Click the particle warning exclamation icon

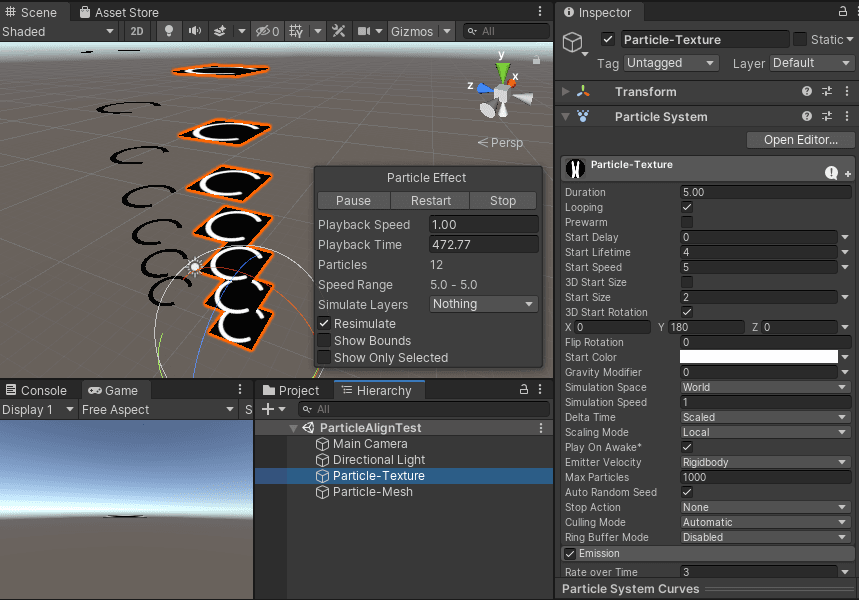[831, 173]
